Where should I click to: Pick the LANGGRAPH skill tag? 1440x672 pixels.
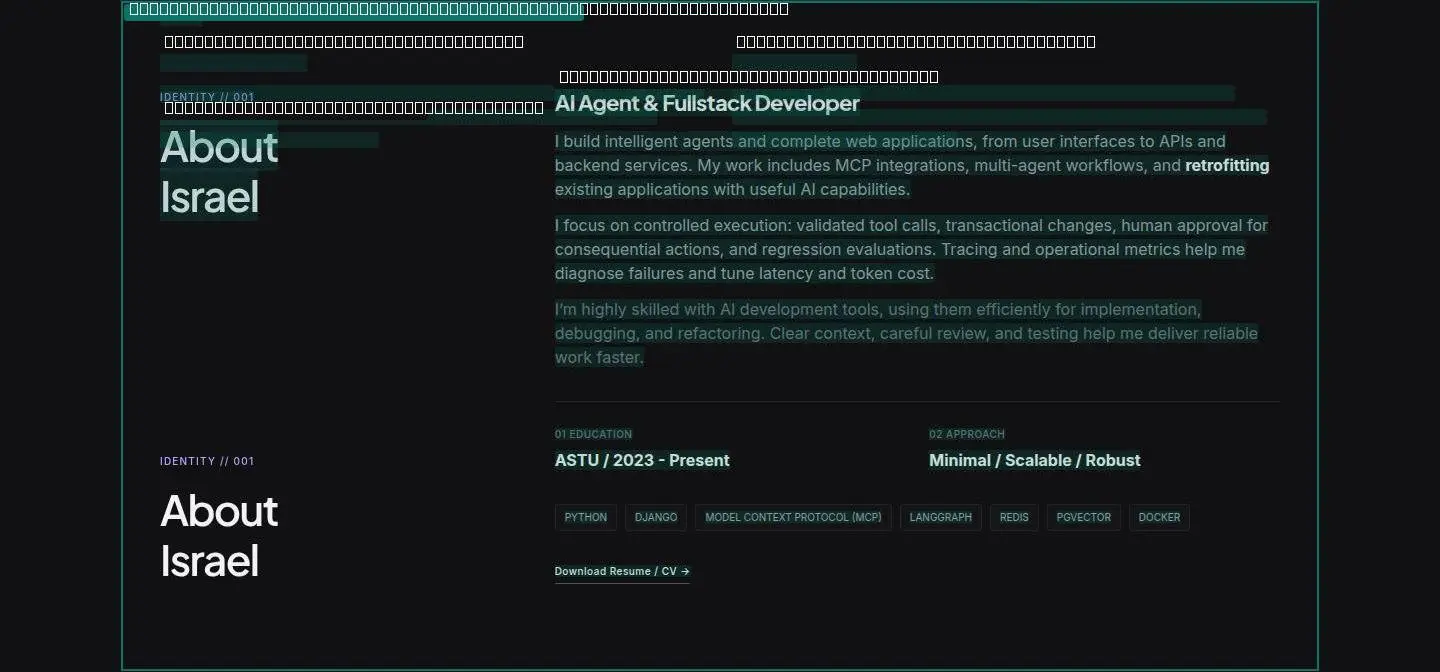[x=940, y=517]
